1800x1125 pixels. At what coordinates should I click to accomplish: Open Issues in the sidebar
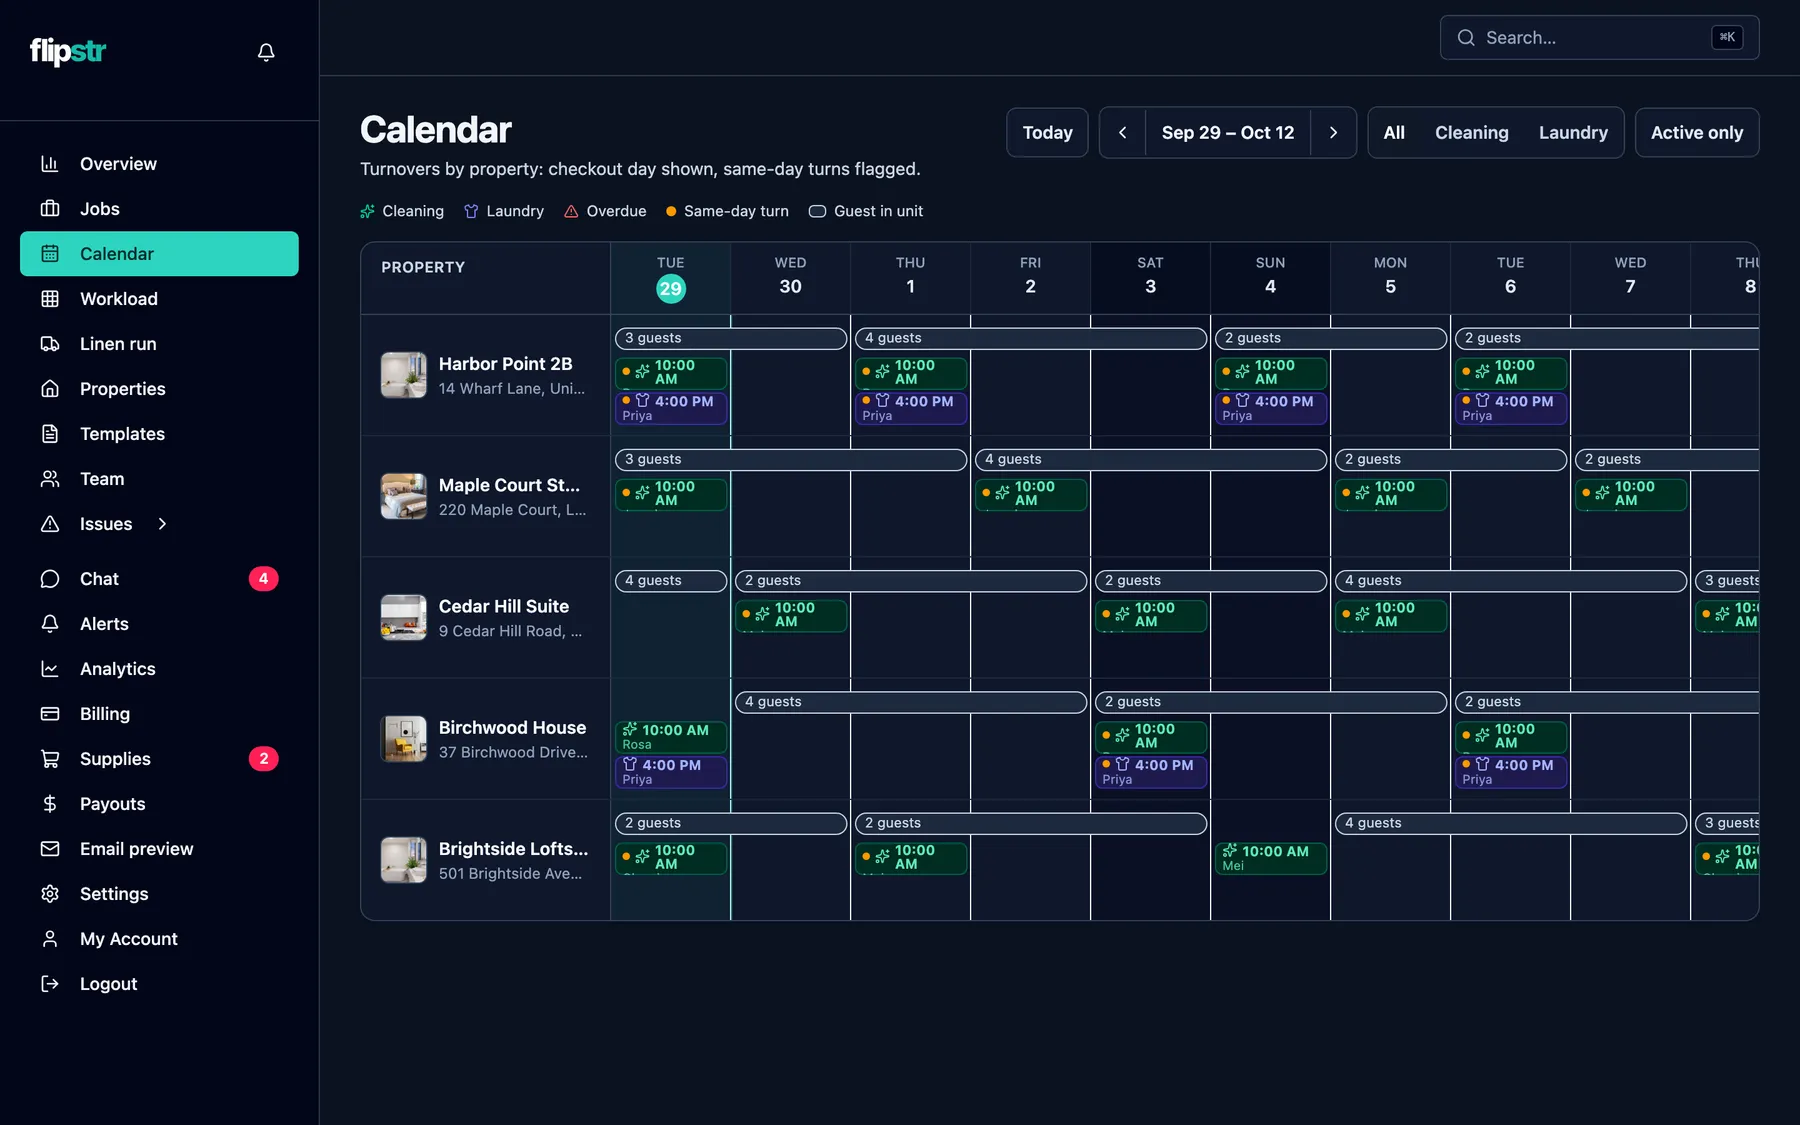pos(106,524)
